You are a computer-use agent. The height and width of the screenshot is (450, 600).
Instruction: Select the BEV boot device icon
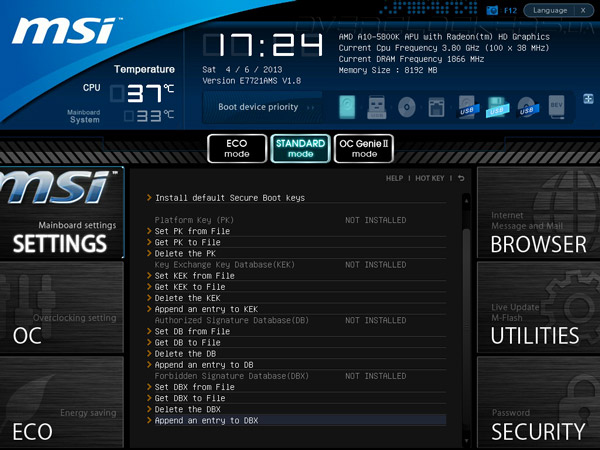(x=556, y=106)
